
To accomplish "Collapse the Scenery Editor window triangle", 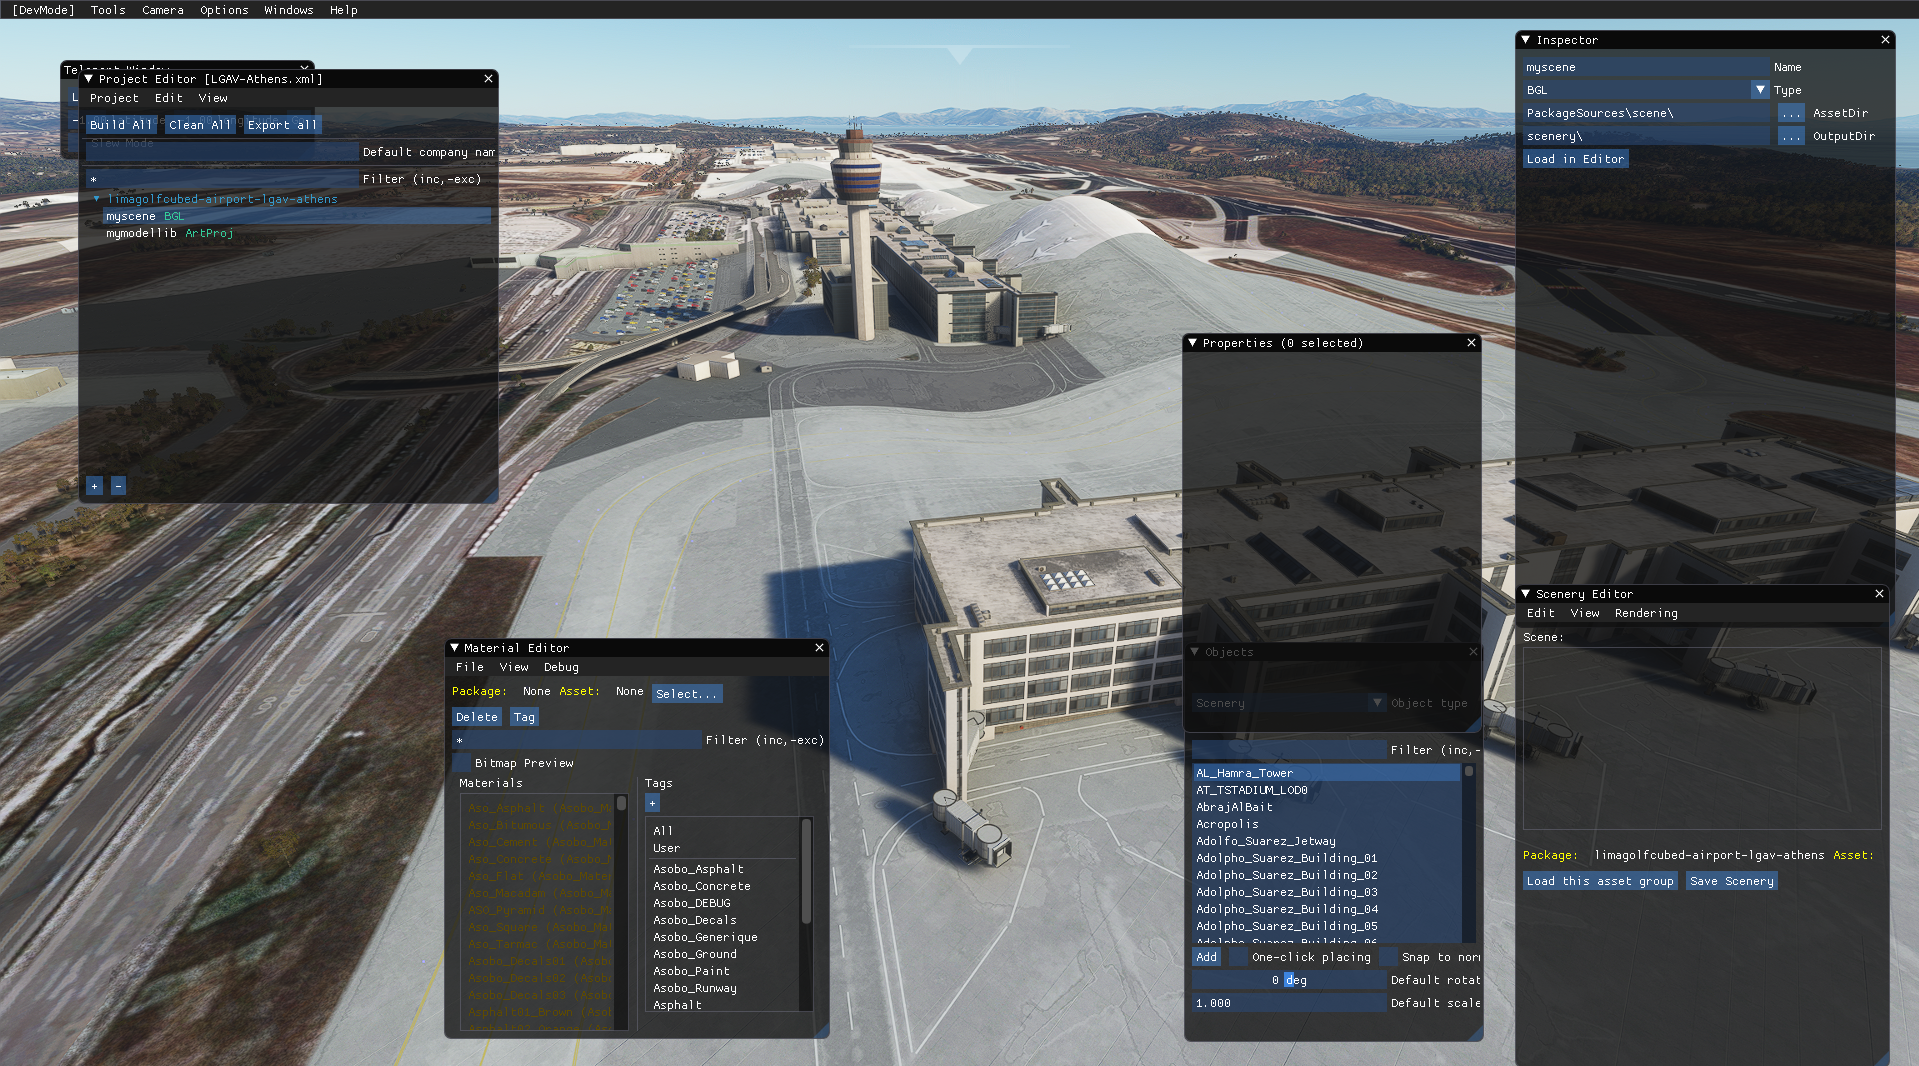I will click(x=1526, y=594).
